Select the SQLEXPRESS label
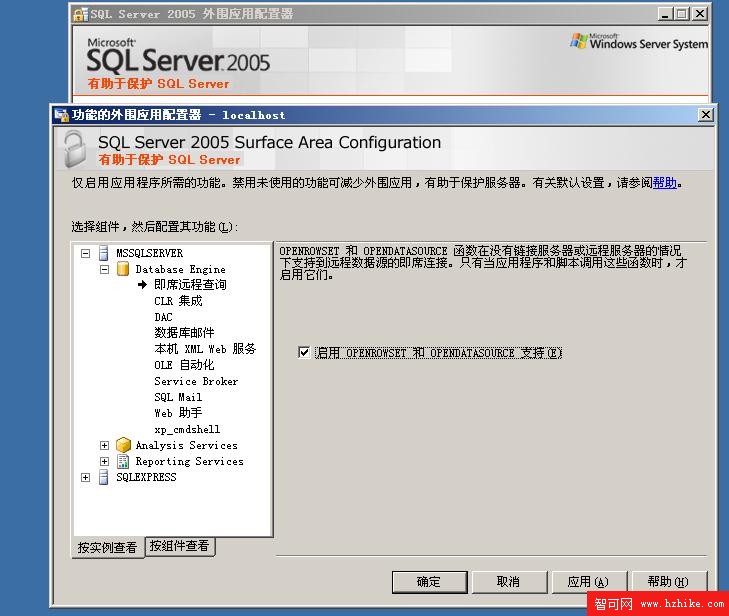 [x=146, y=477]
